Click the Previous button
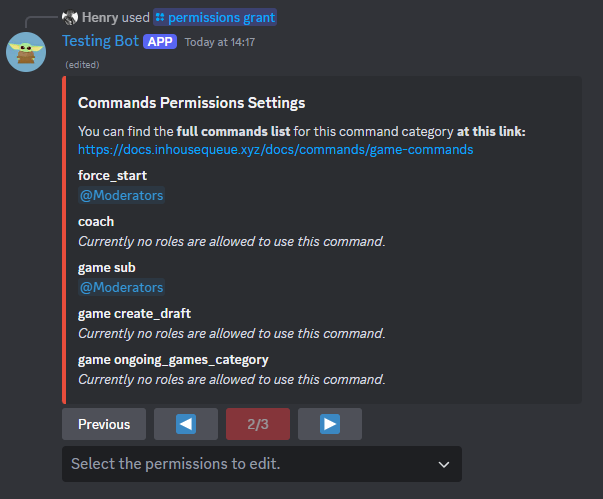603x499 pixels. [104, 424]
